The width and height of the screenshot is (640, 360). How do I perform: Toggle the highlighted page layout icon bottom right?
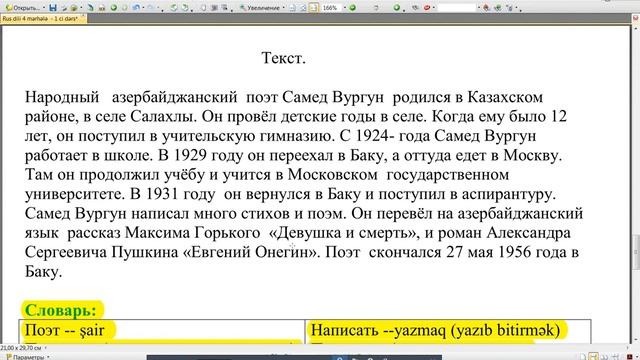coord(593,357)
